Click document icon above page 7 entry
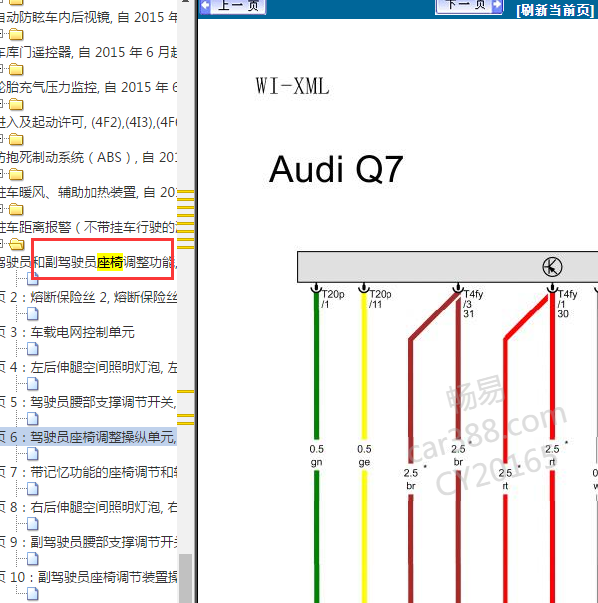Screen dimensions: 598x603 click(33, 454)
